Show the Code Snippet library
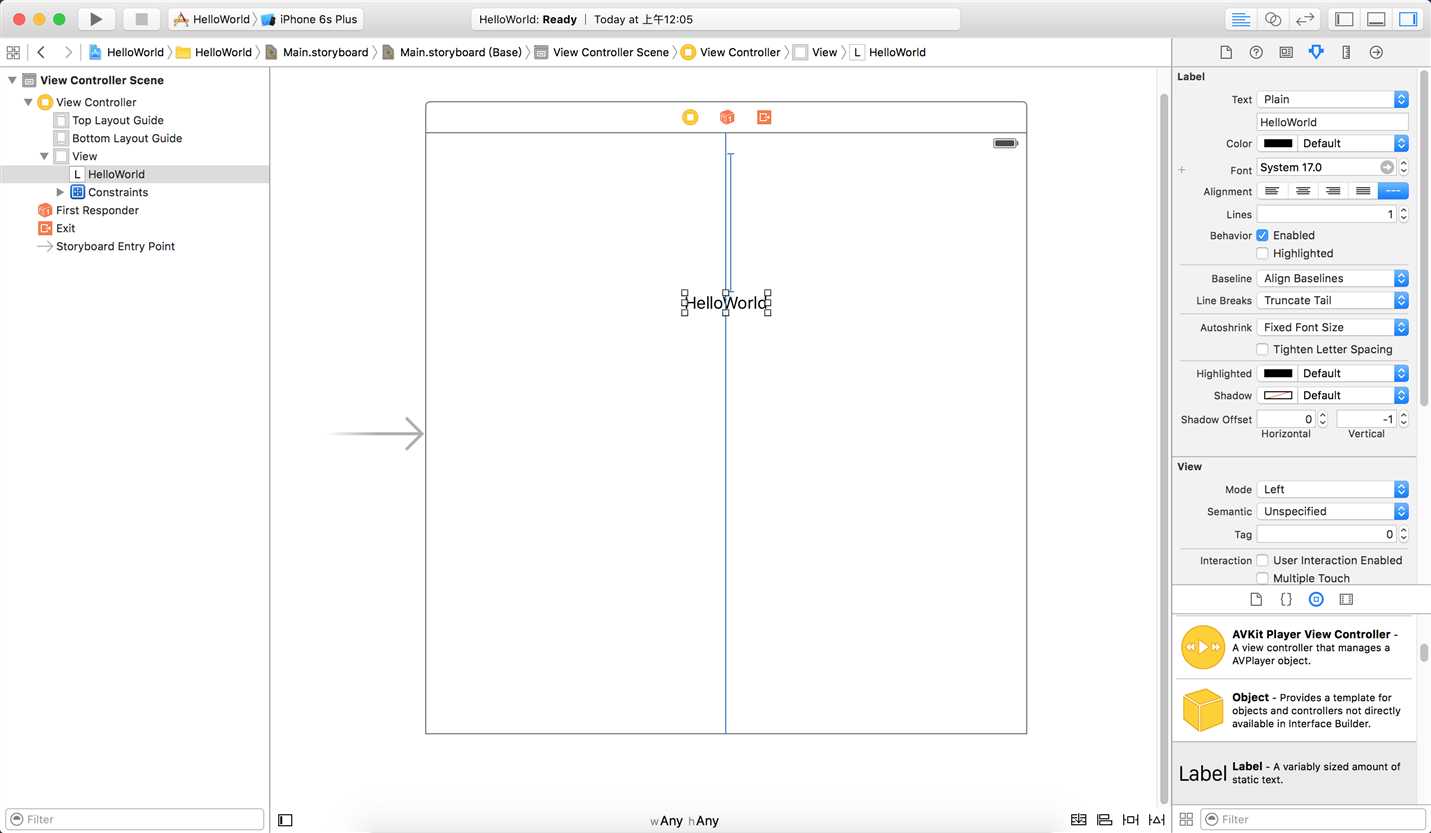1431x833 pixels. 1286,599
